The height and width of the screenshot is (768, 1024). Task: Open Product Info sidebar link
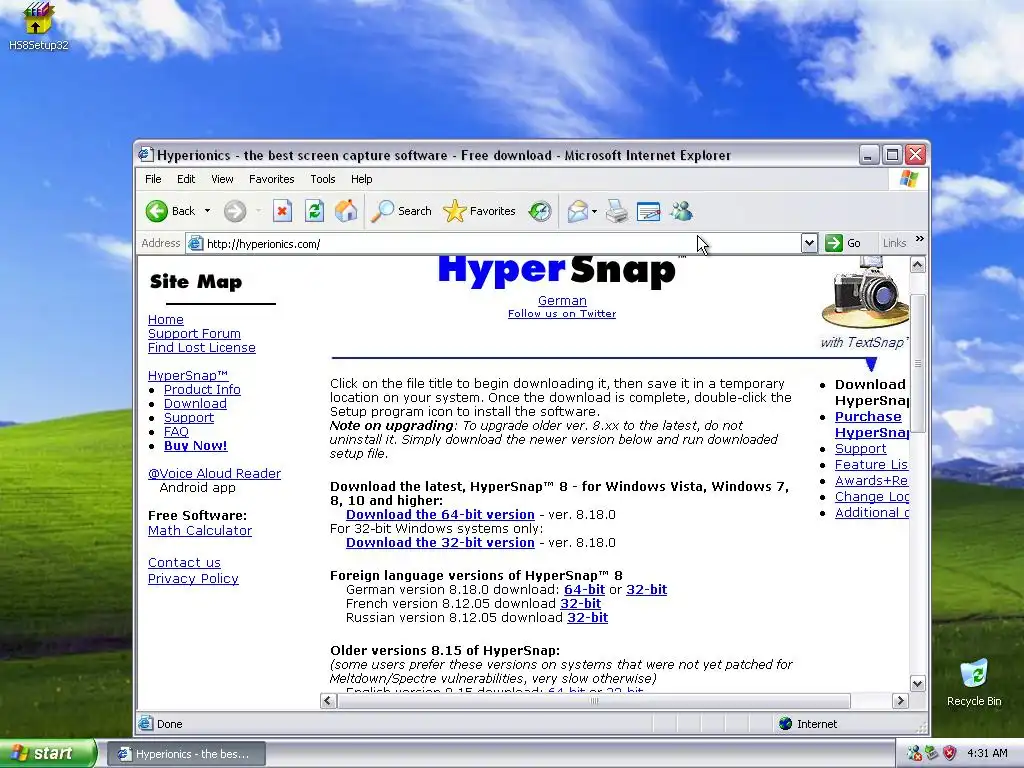202,390
